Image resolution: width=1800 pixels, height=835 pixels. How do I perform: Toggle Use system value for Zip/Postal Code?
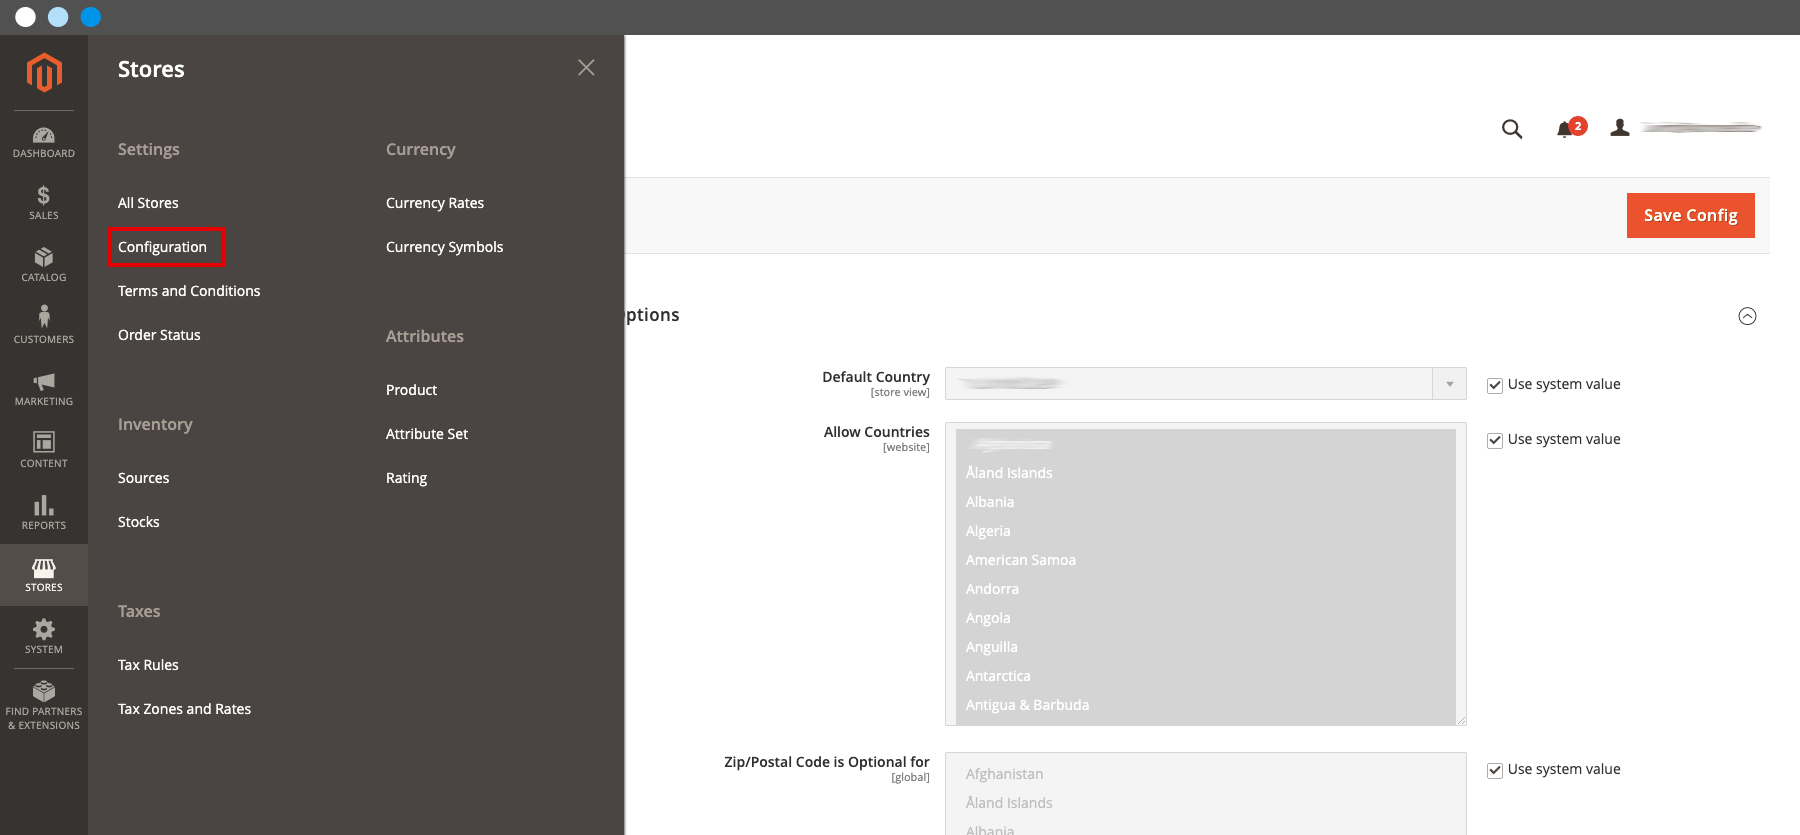click(1495, 771)
